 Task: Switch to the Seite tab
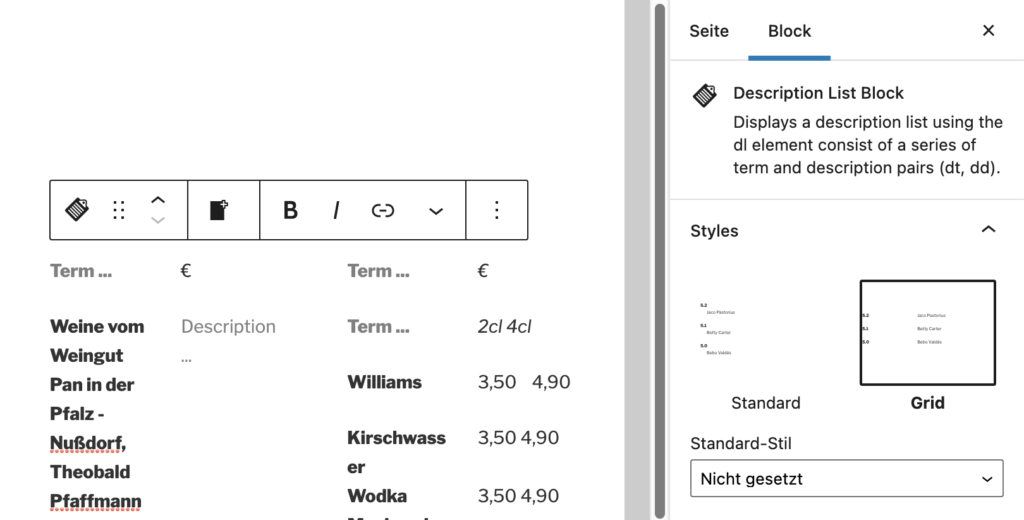point(709,31)
